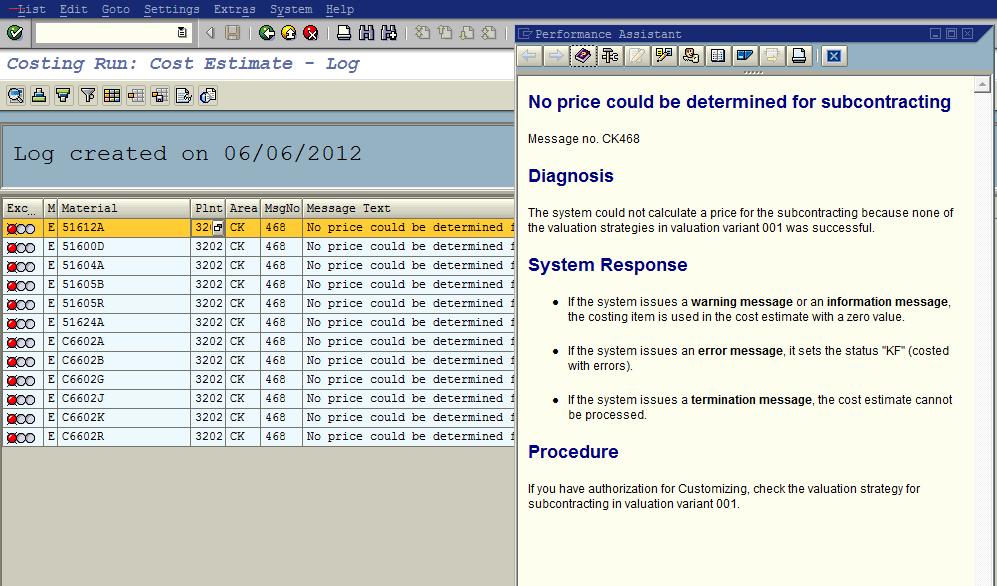Click the First Page icon

point(422,32)
